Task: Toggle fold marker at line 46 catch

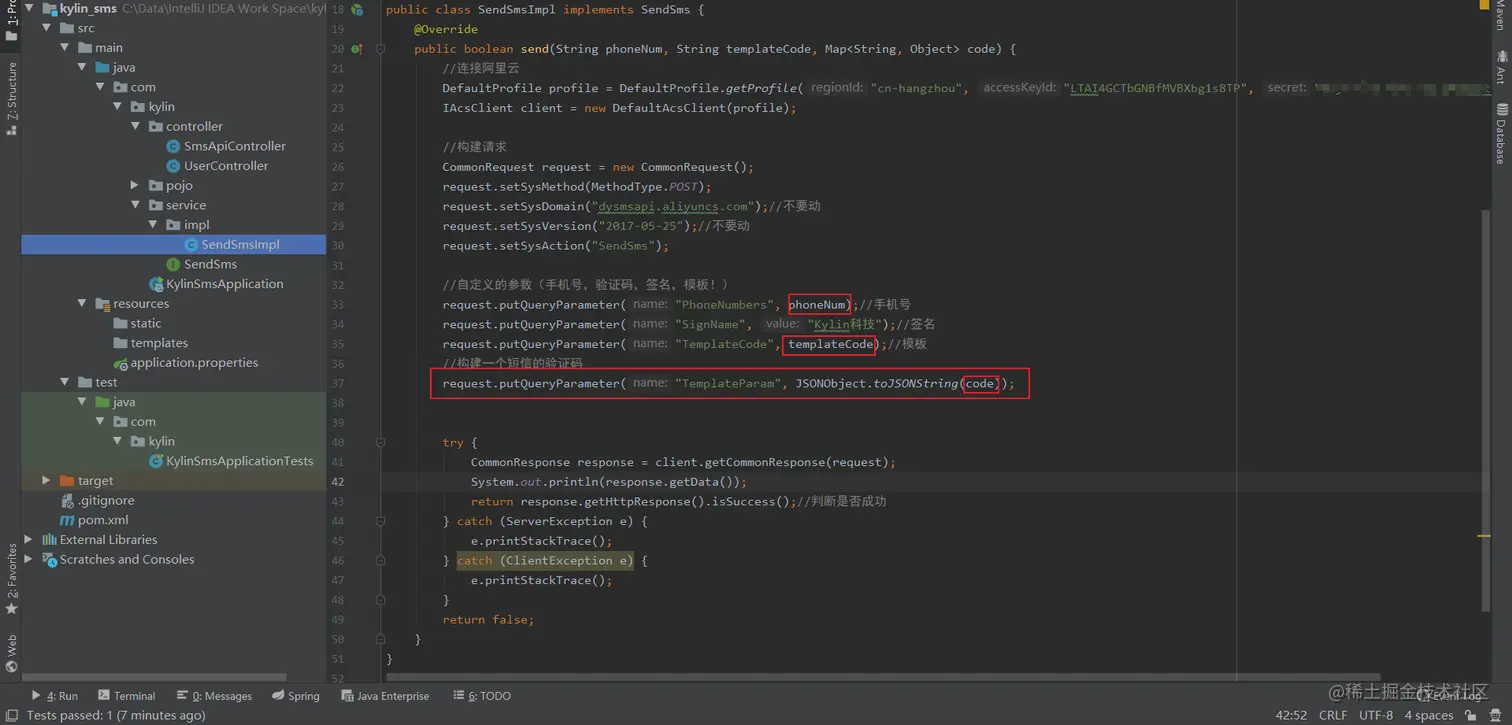Action: [x=380, y=560]
